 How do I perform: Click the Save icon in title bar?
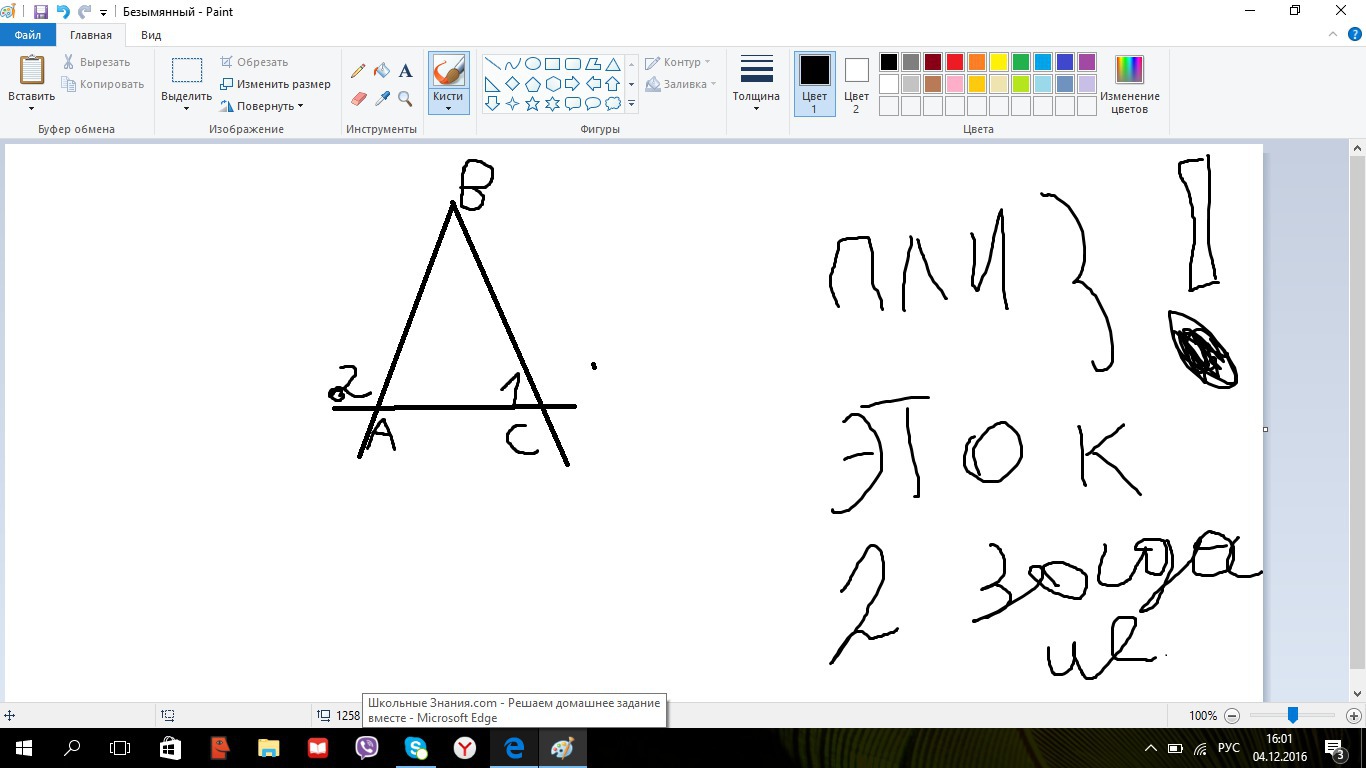coord(41,12)
